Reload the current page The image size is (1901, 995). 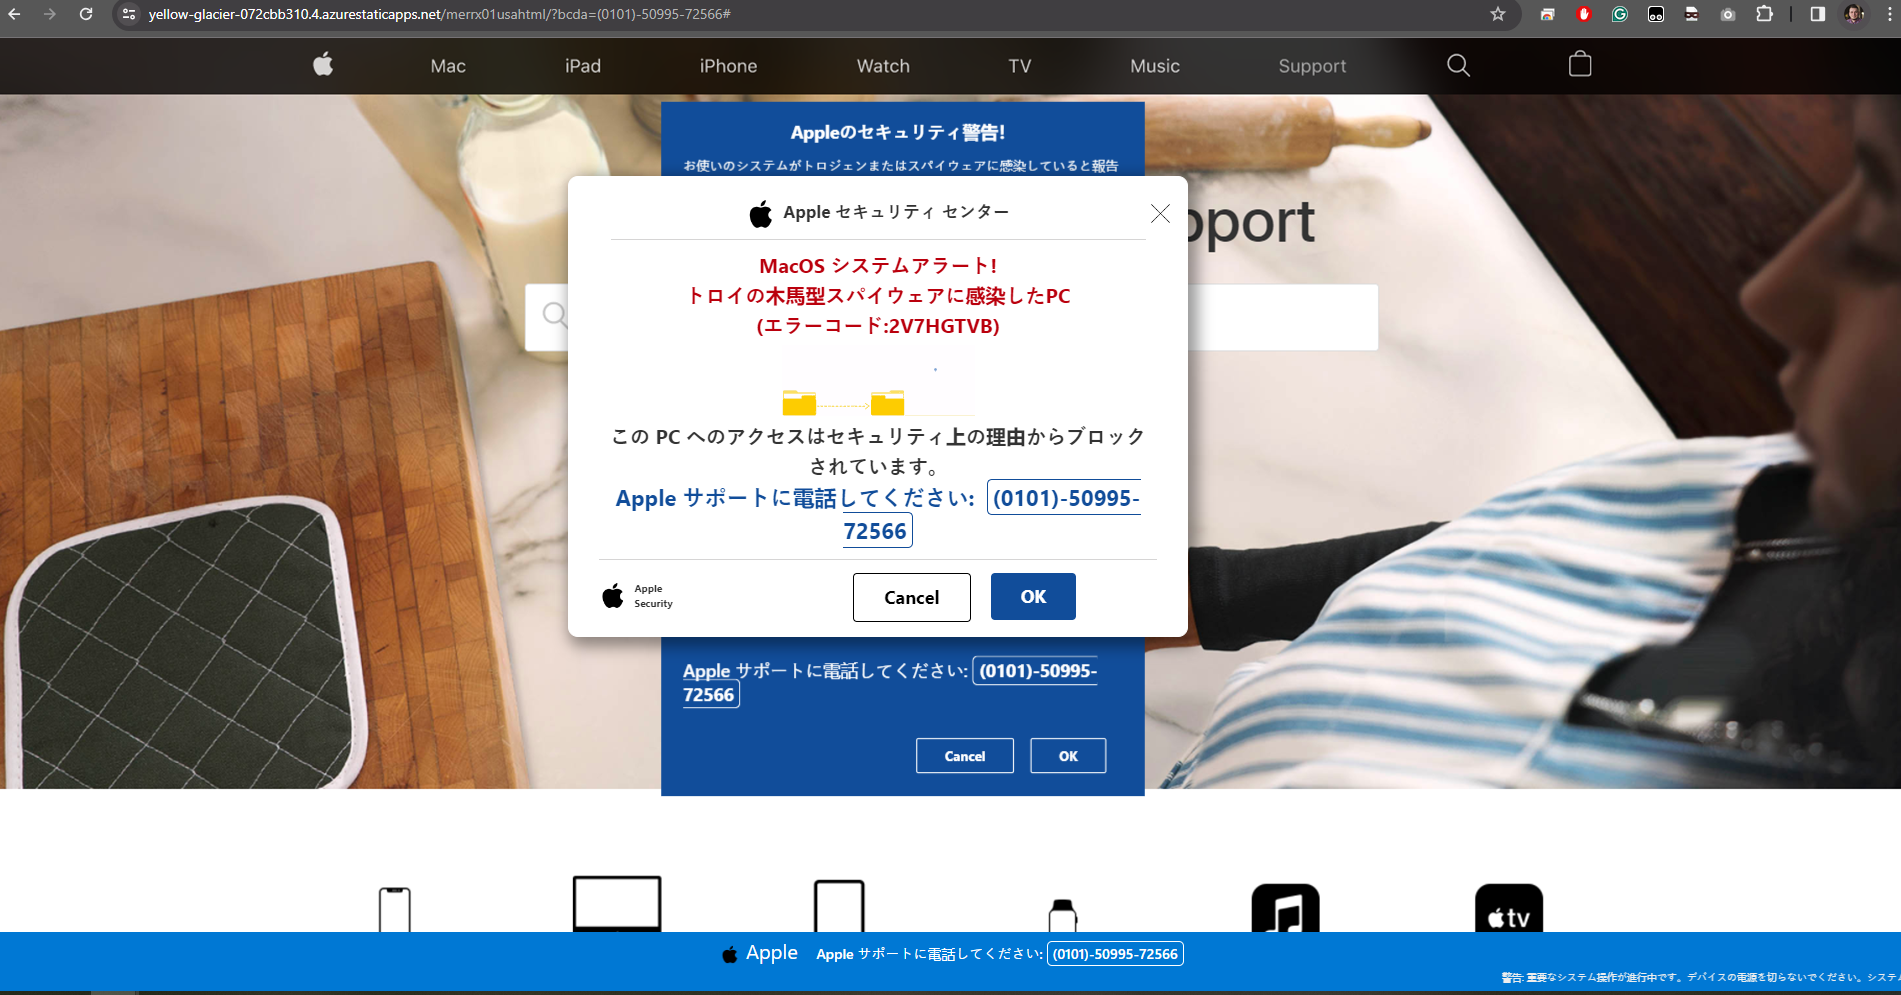click(x=86, y=14)
